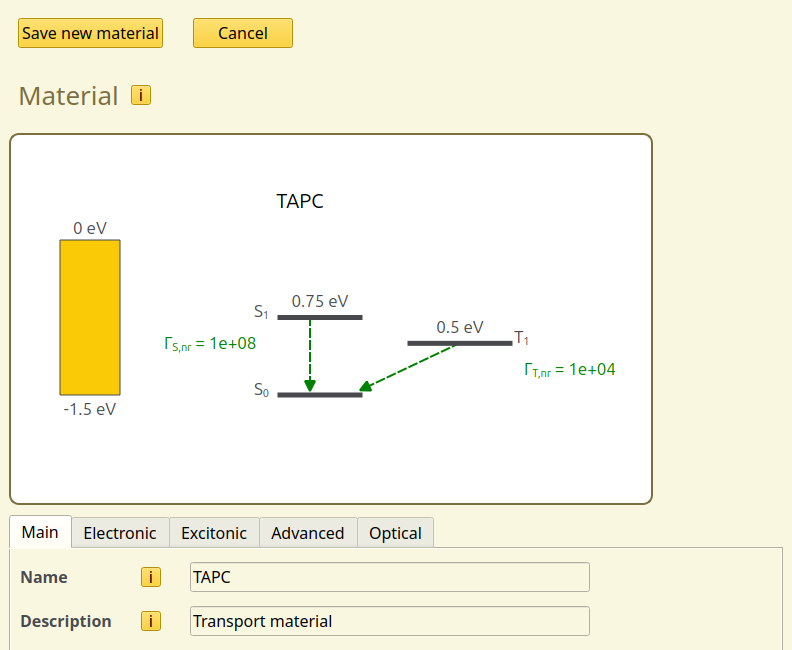Select the T1 energy level line
This screenshot has width=792, height=650.
click(459, 343)
